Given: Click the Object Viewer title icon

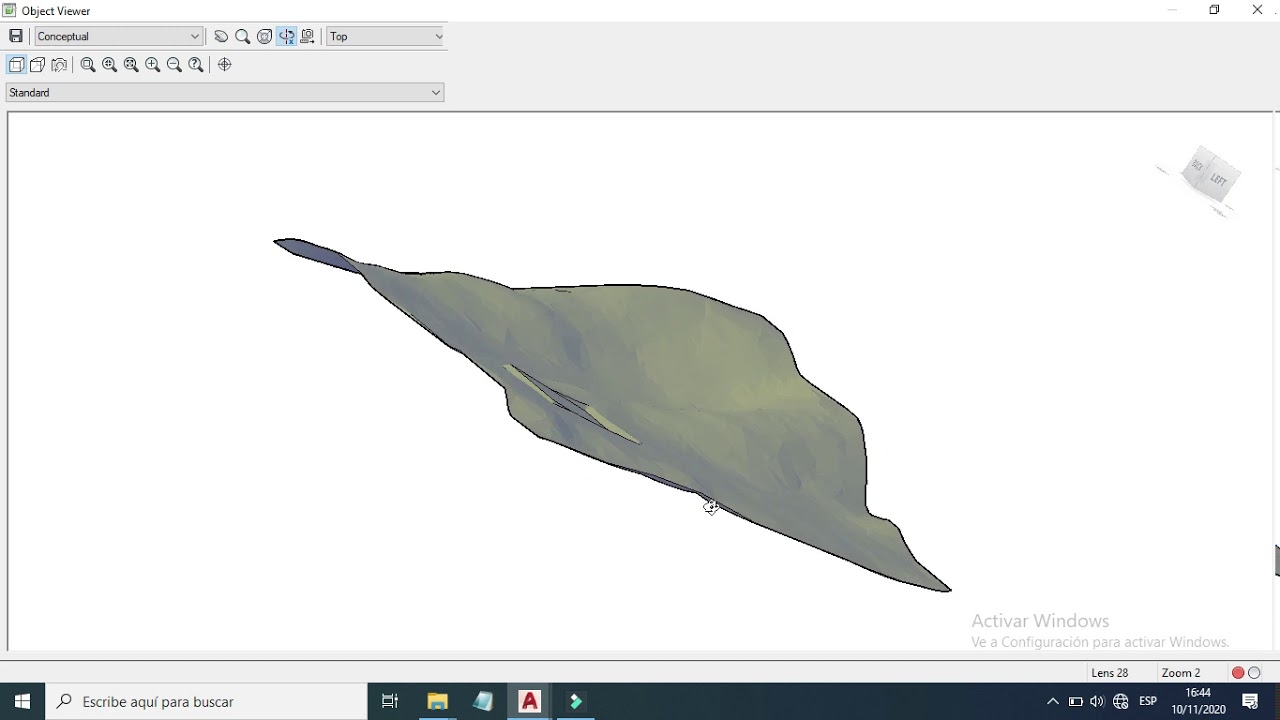Looking at the screenshot, I should (10, 10).
